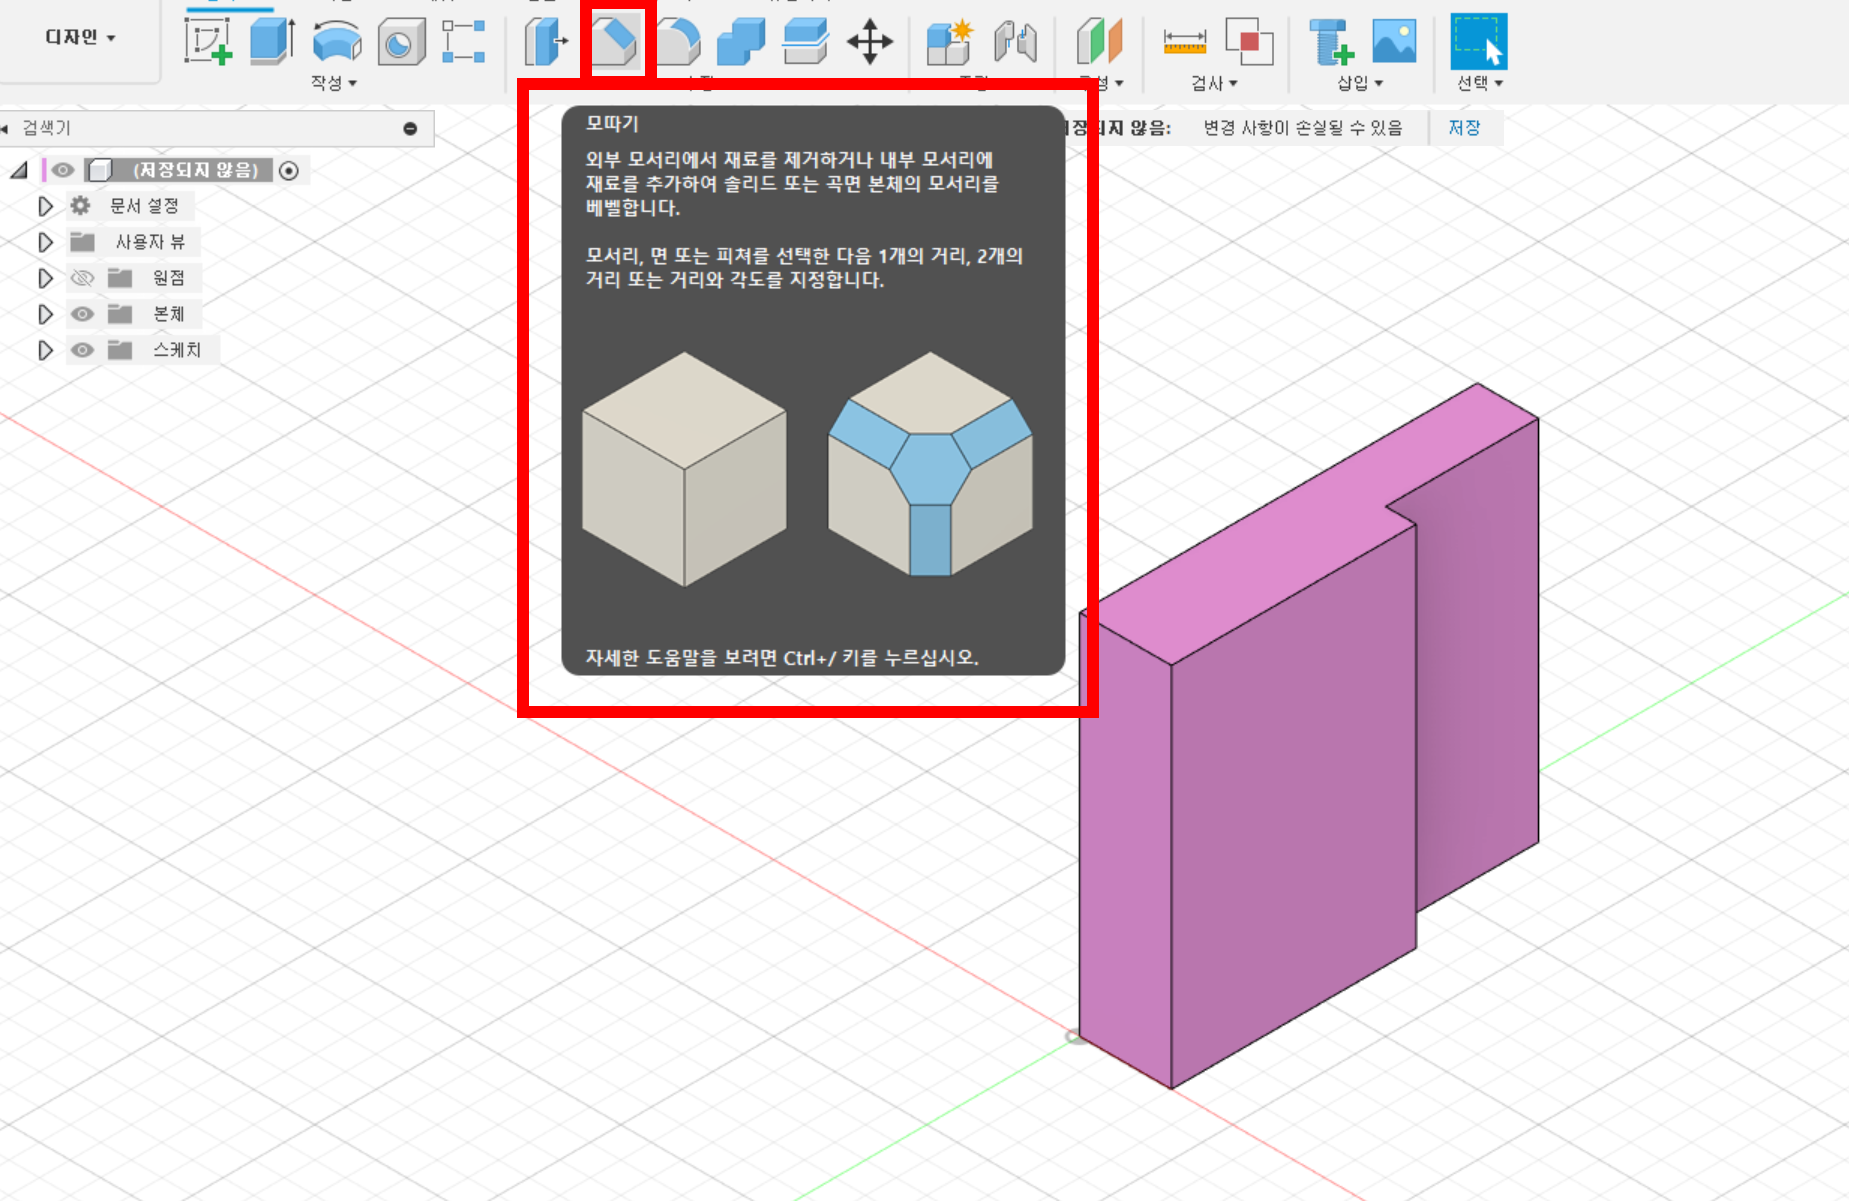Select the 스케치 tree item

click(x=177, y=350)
